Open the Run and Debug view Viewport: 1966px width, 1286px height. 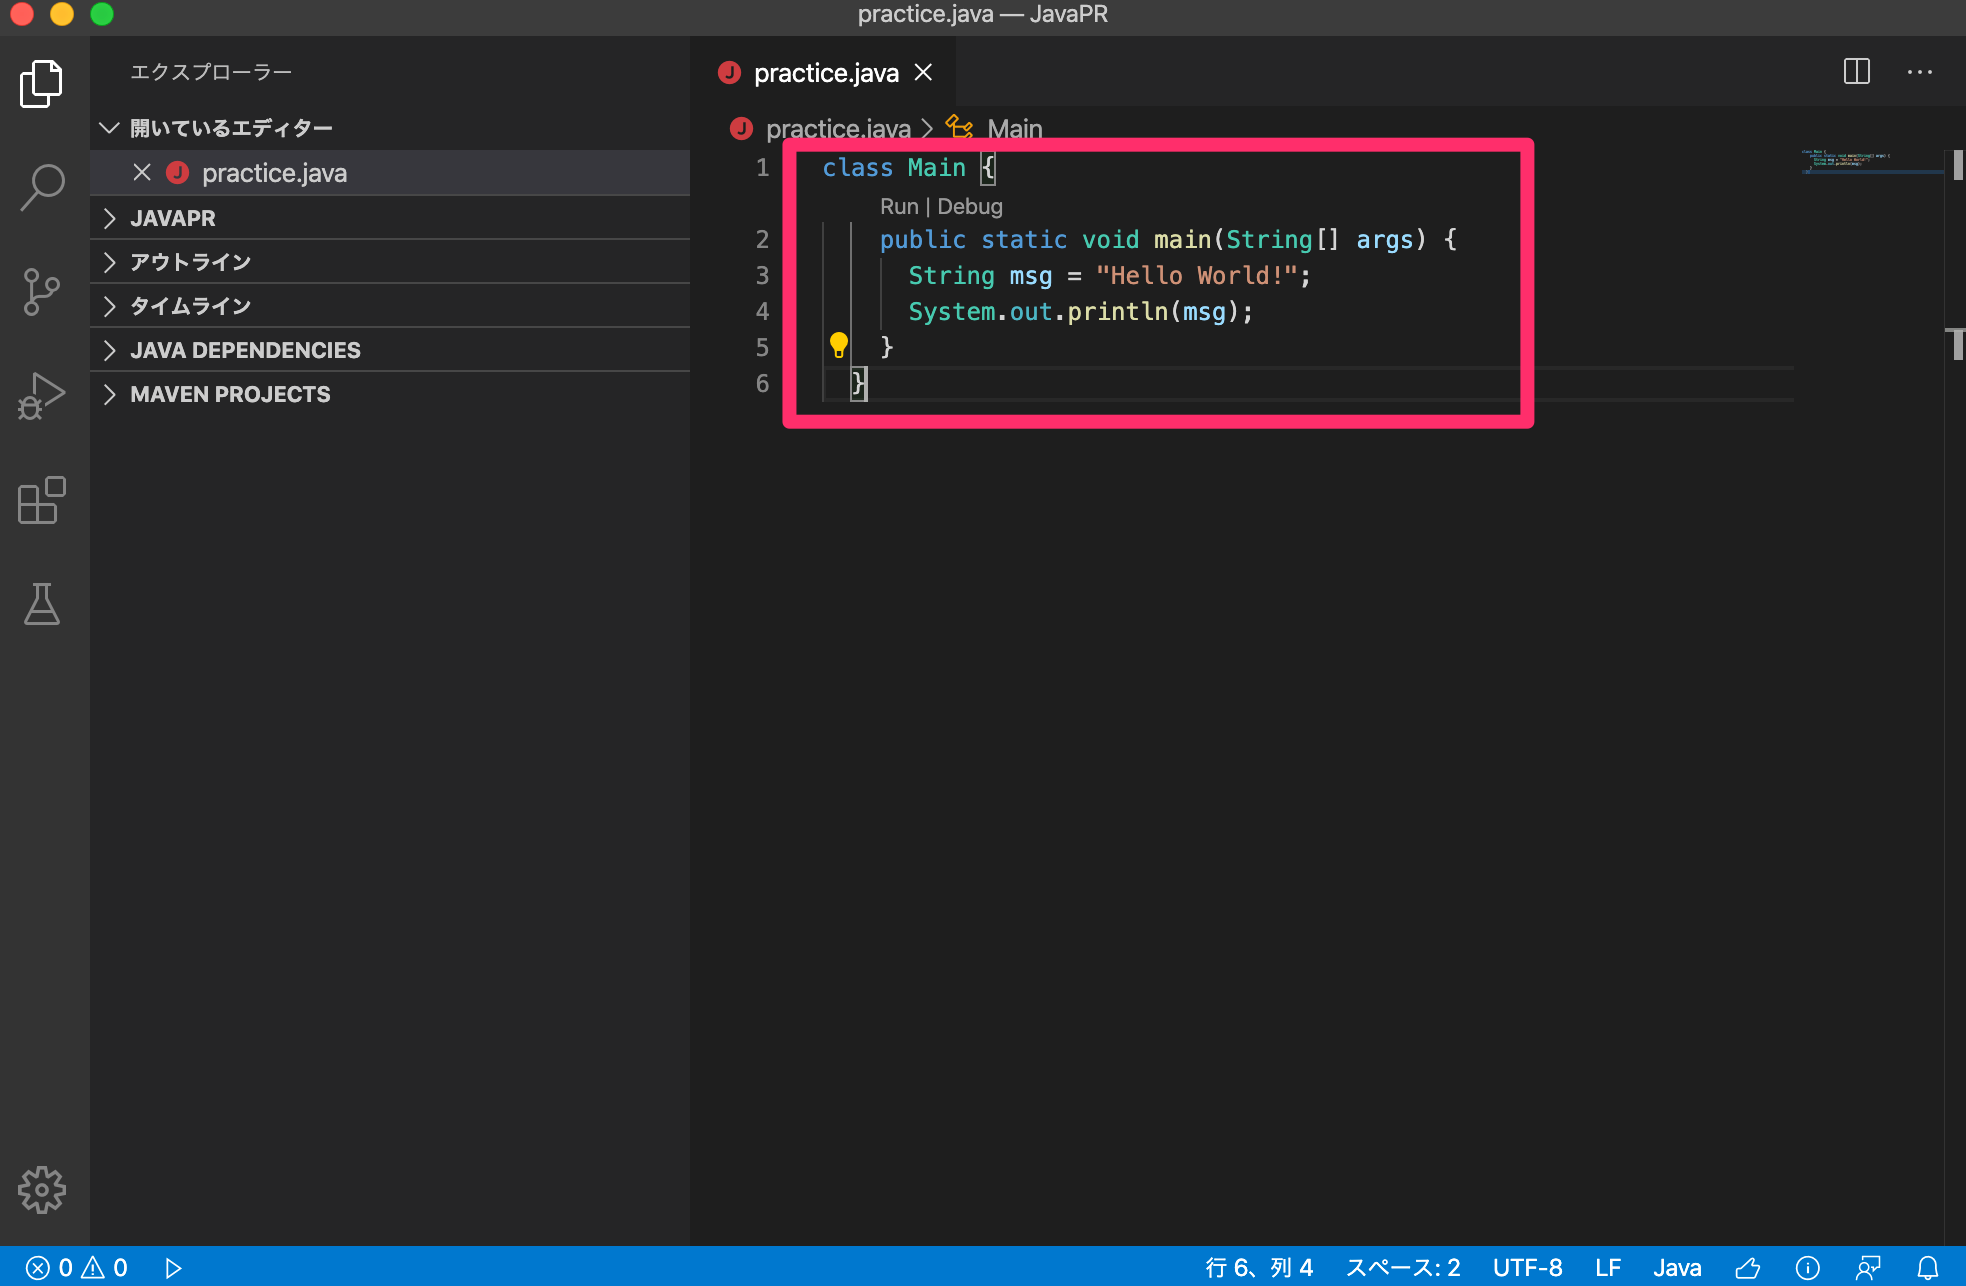(42, 396)
